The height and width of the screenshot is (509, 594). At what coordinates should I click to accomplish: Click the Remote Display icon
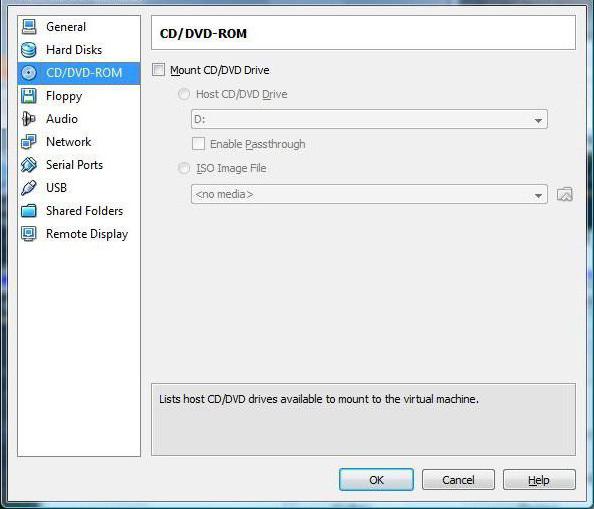coord(29,234)
